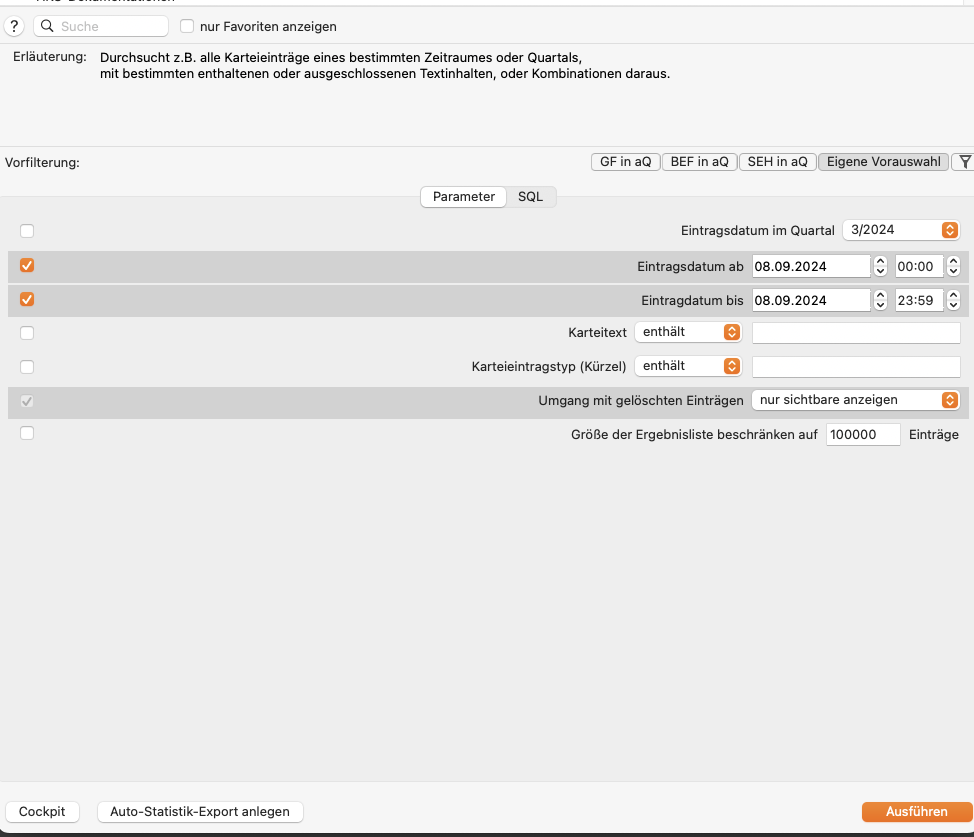
Task: Enable the nur Favoriten anzeigen checkbox
Action: 187,26
